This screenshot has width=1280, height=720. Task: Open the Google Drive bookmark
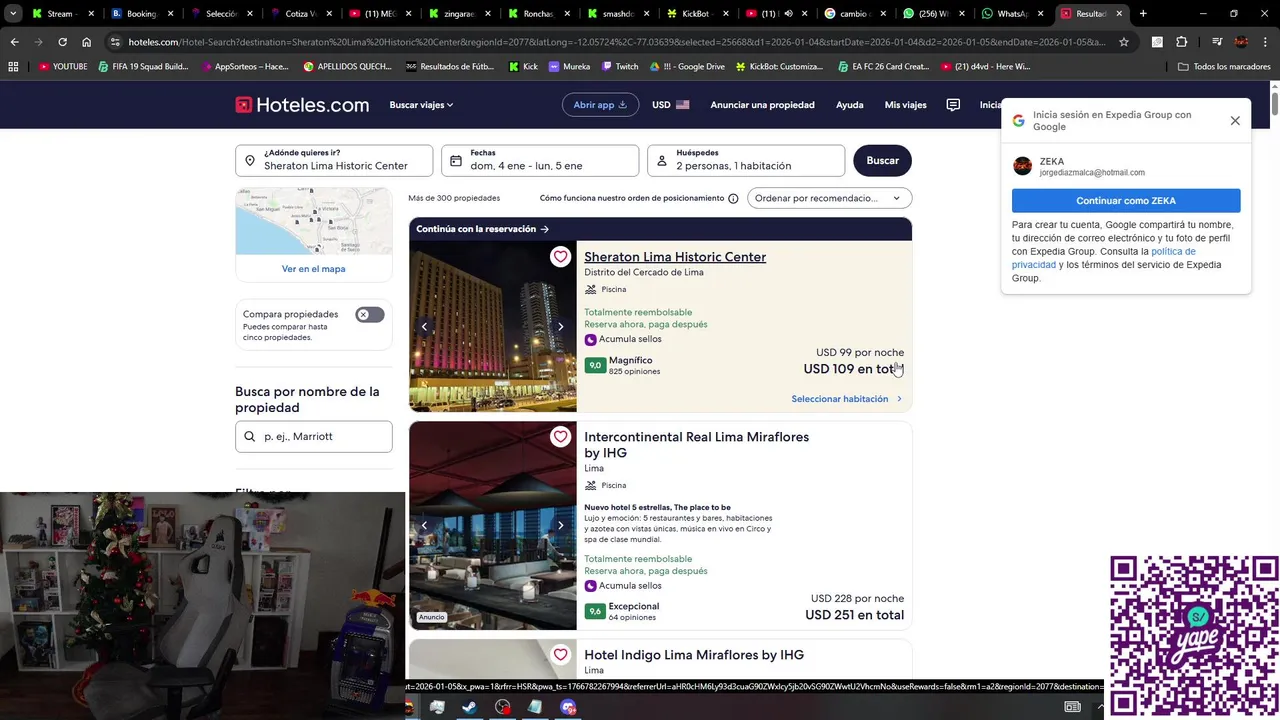(687, 66)
